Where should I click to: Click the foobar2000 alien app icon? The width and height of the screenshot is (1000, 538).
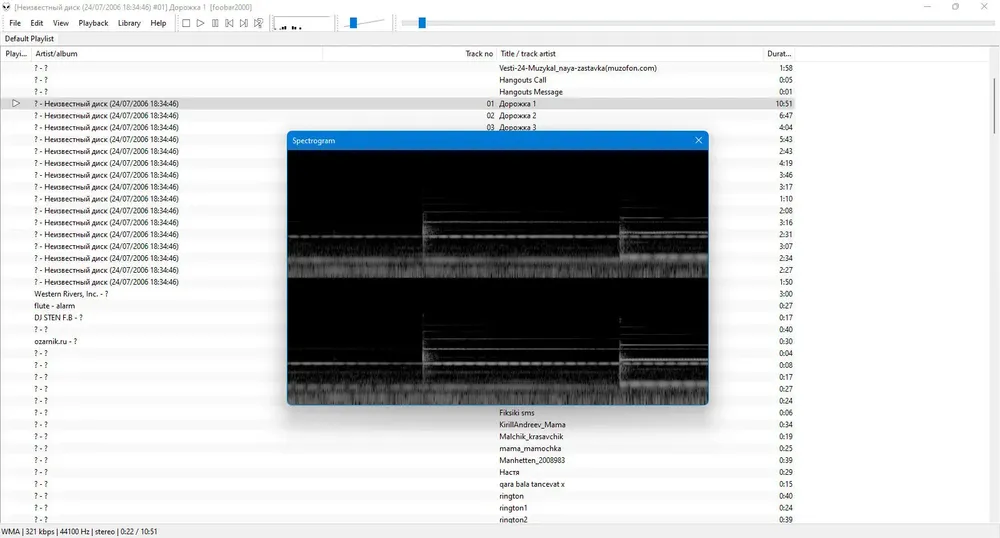click(x=6, y=7)
